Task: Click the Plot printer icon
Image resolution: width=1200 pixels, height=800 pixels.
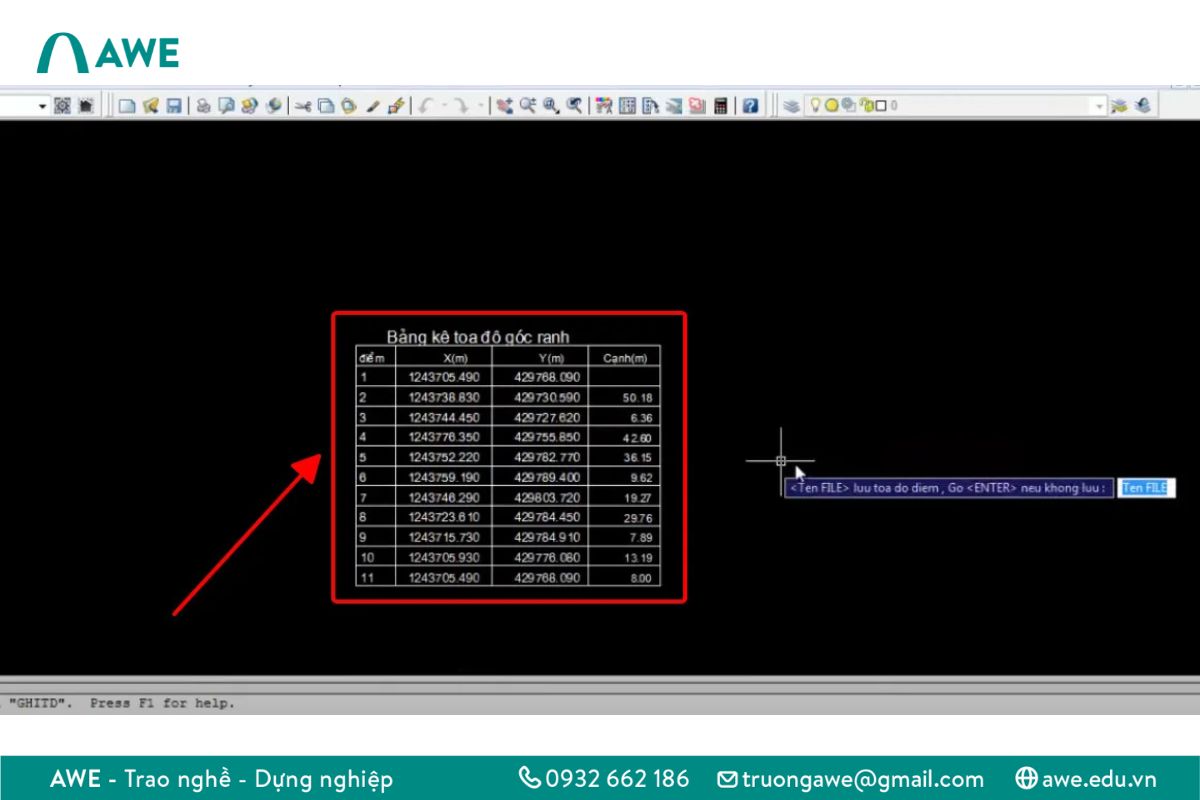Action: [203, 105]
